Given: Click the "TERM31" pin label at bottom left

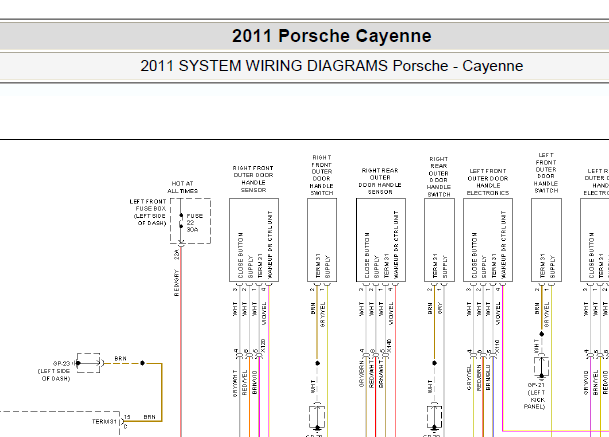Looking at the screenshot, I should click(x=104, y=421).
